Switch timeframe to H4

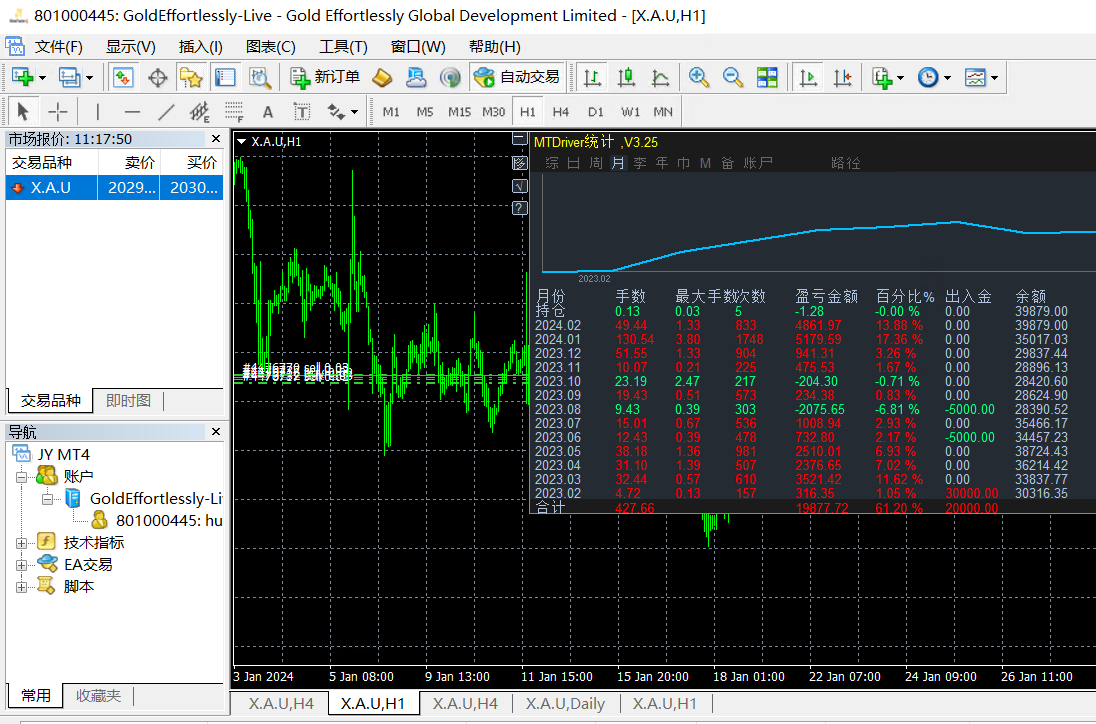[x=561, y=112]
